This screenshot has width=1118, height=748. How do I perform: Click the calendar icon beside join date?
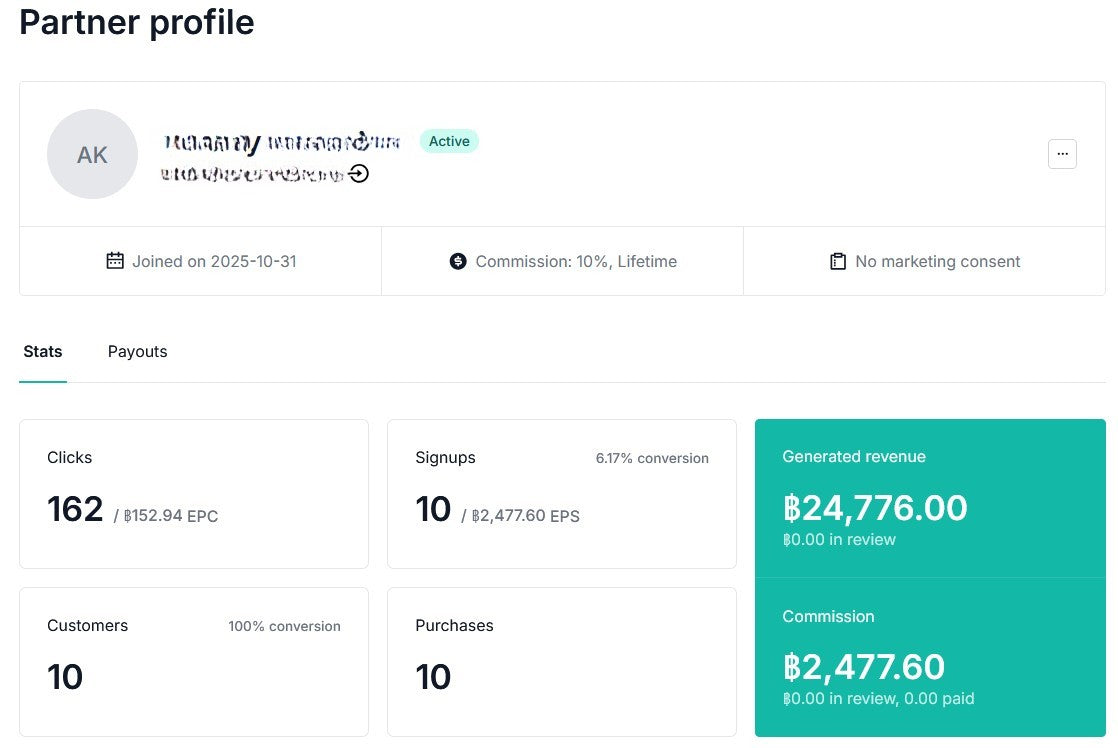point(115,261)
